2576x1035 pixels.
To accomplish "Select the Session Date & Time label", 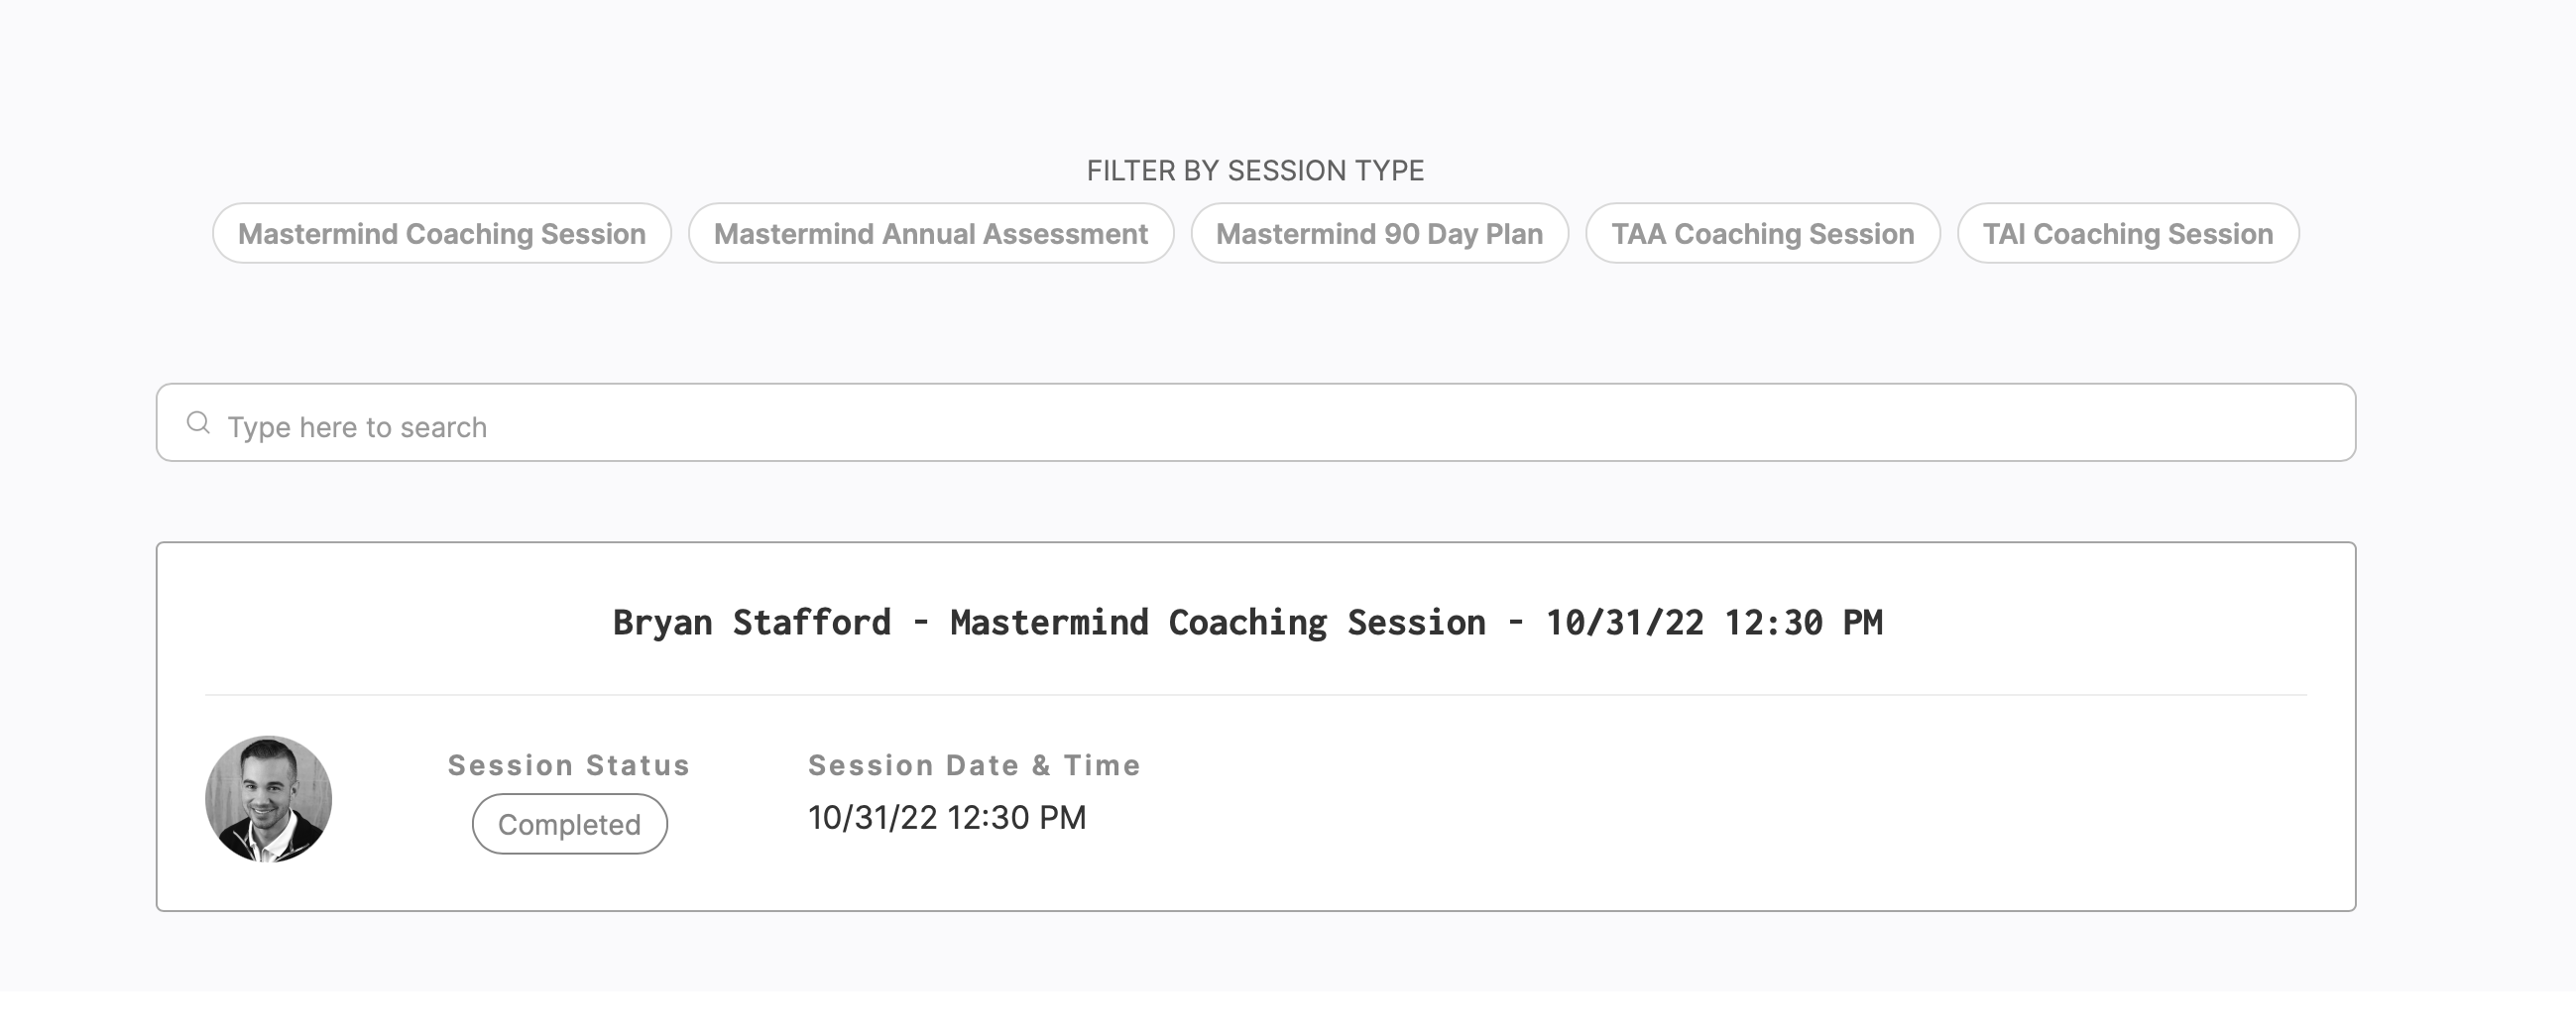I will 974,765.
